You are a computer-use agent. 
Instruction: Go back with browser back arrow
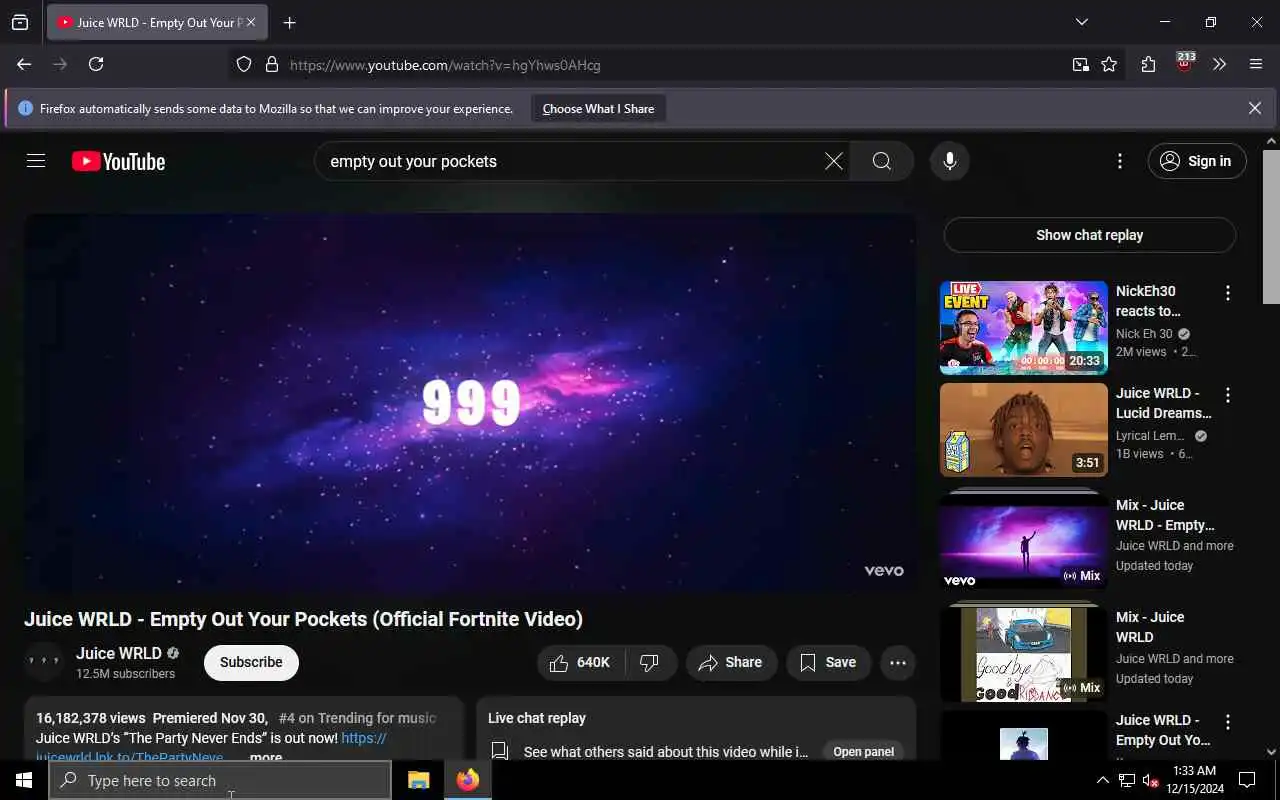click(24, 64)
